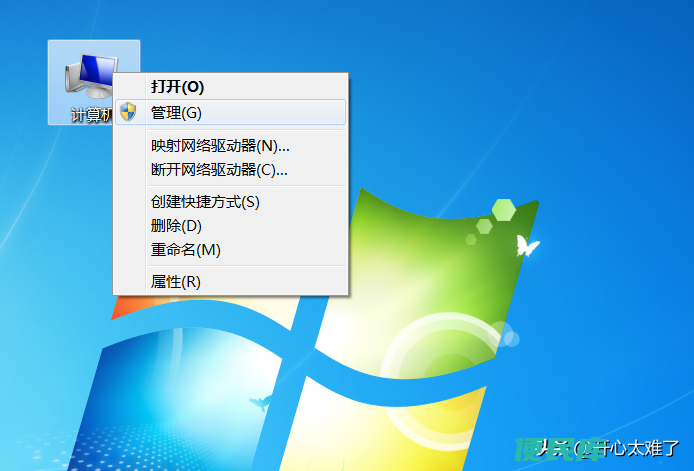The width and height of the screenshot is (694, 471).
Task: Click the largest green hexagon on the wallpaper
Action: [504, 210]
